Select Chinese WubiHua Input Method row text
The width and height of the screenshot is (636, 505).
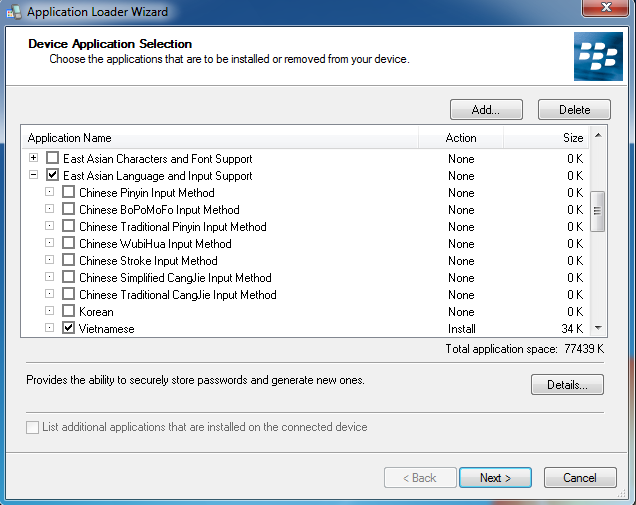tap(155, 243)
